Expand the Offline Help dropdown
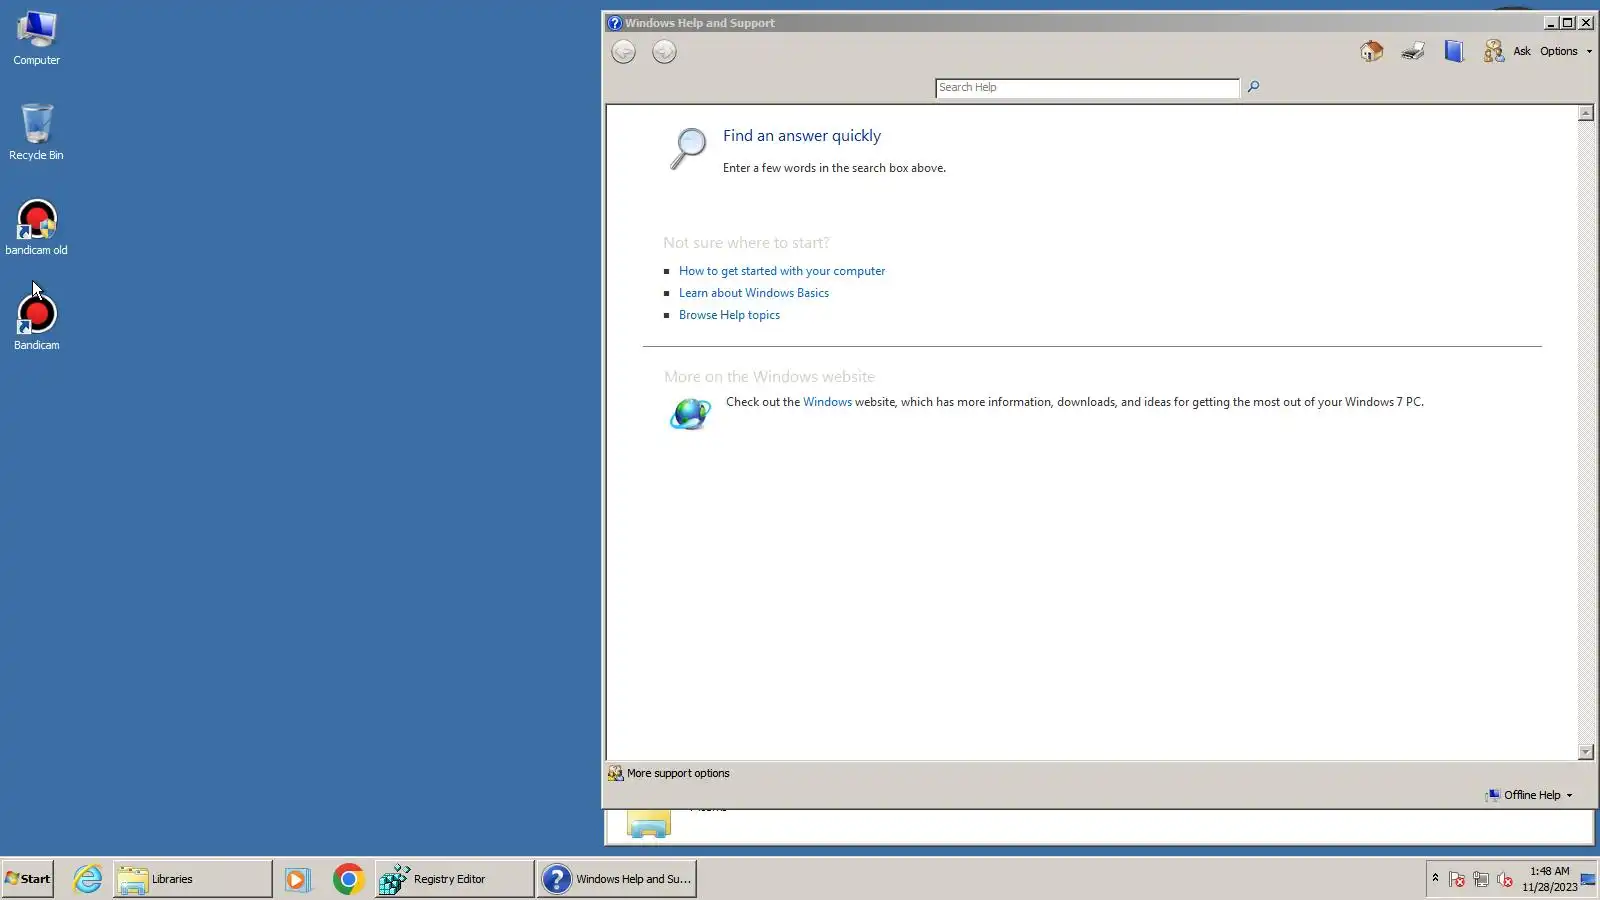Screen dimensions: 1600x900 1529,795
